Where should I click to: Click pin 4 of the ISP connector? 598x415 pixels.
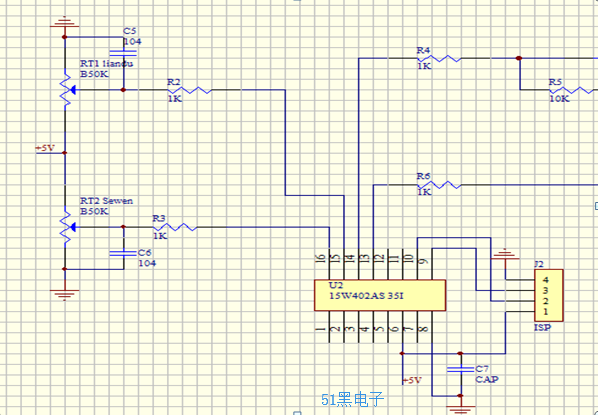click(x=546, y=280)
